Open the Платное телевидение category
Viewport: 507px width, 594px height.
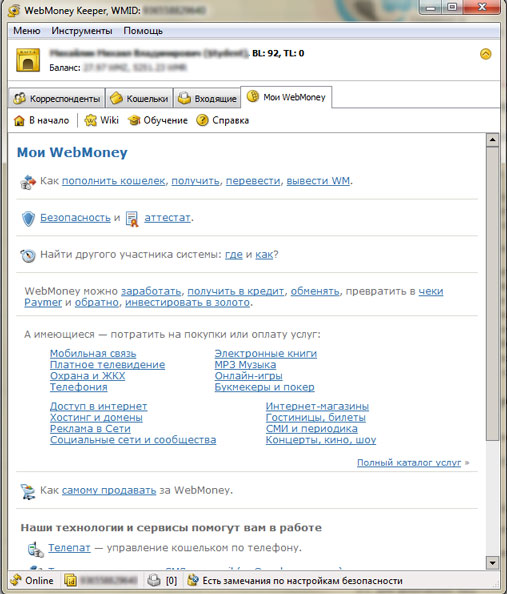click(x=108, y=364)
